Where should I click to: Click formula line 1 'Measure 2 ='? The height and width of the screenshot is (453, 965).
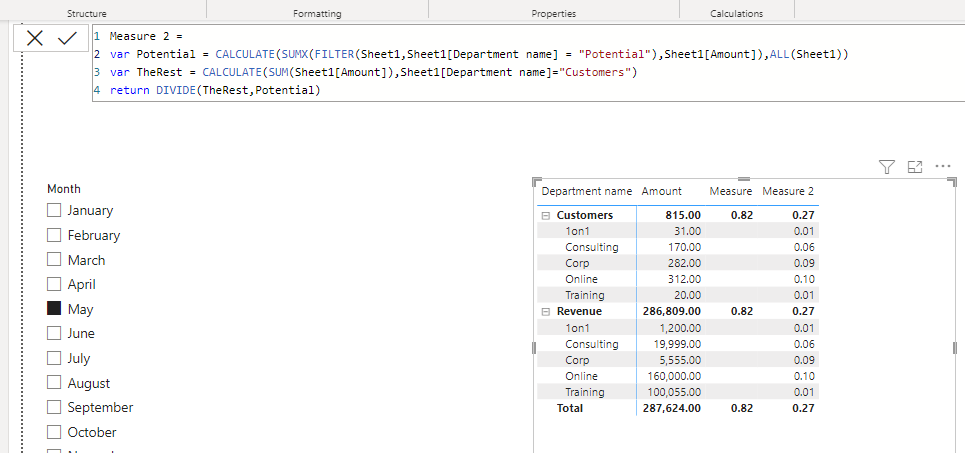coord(146,36)
